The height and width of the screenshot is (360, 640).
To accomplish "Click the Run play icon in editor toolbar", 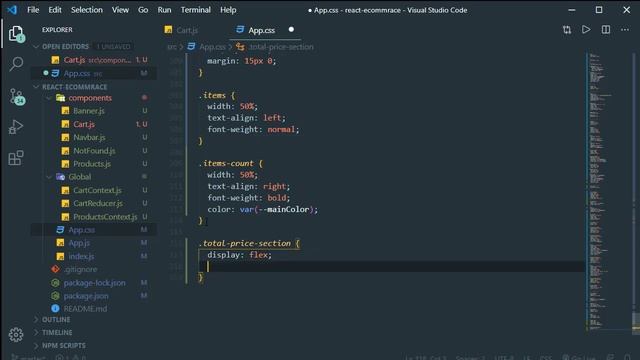I will pos(586,30).
